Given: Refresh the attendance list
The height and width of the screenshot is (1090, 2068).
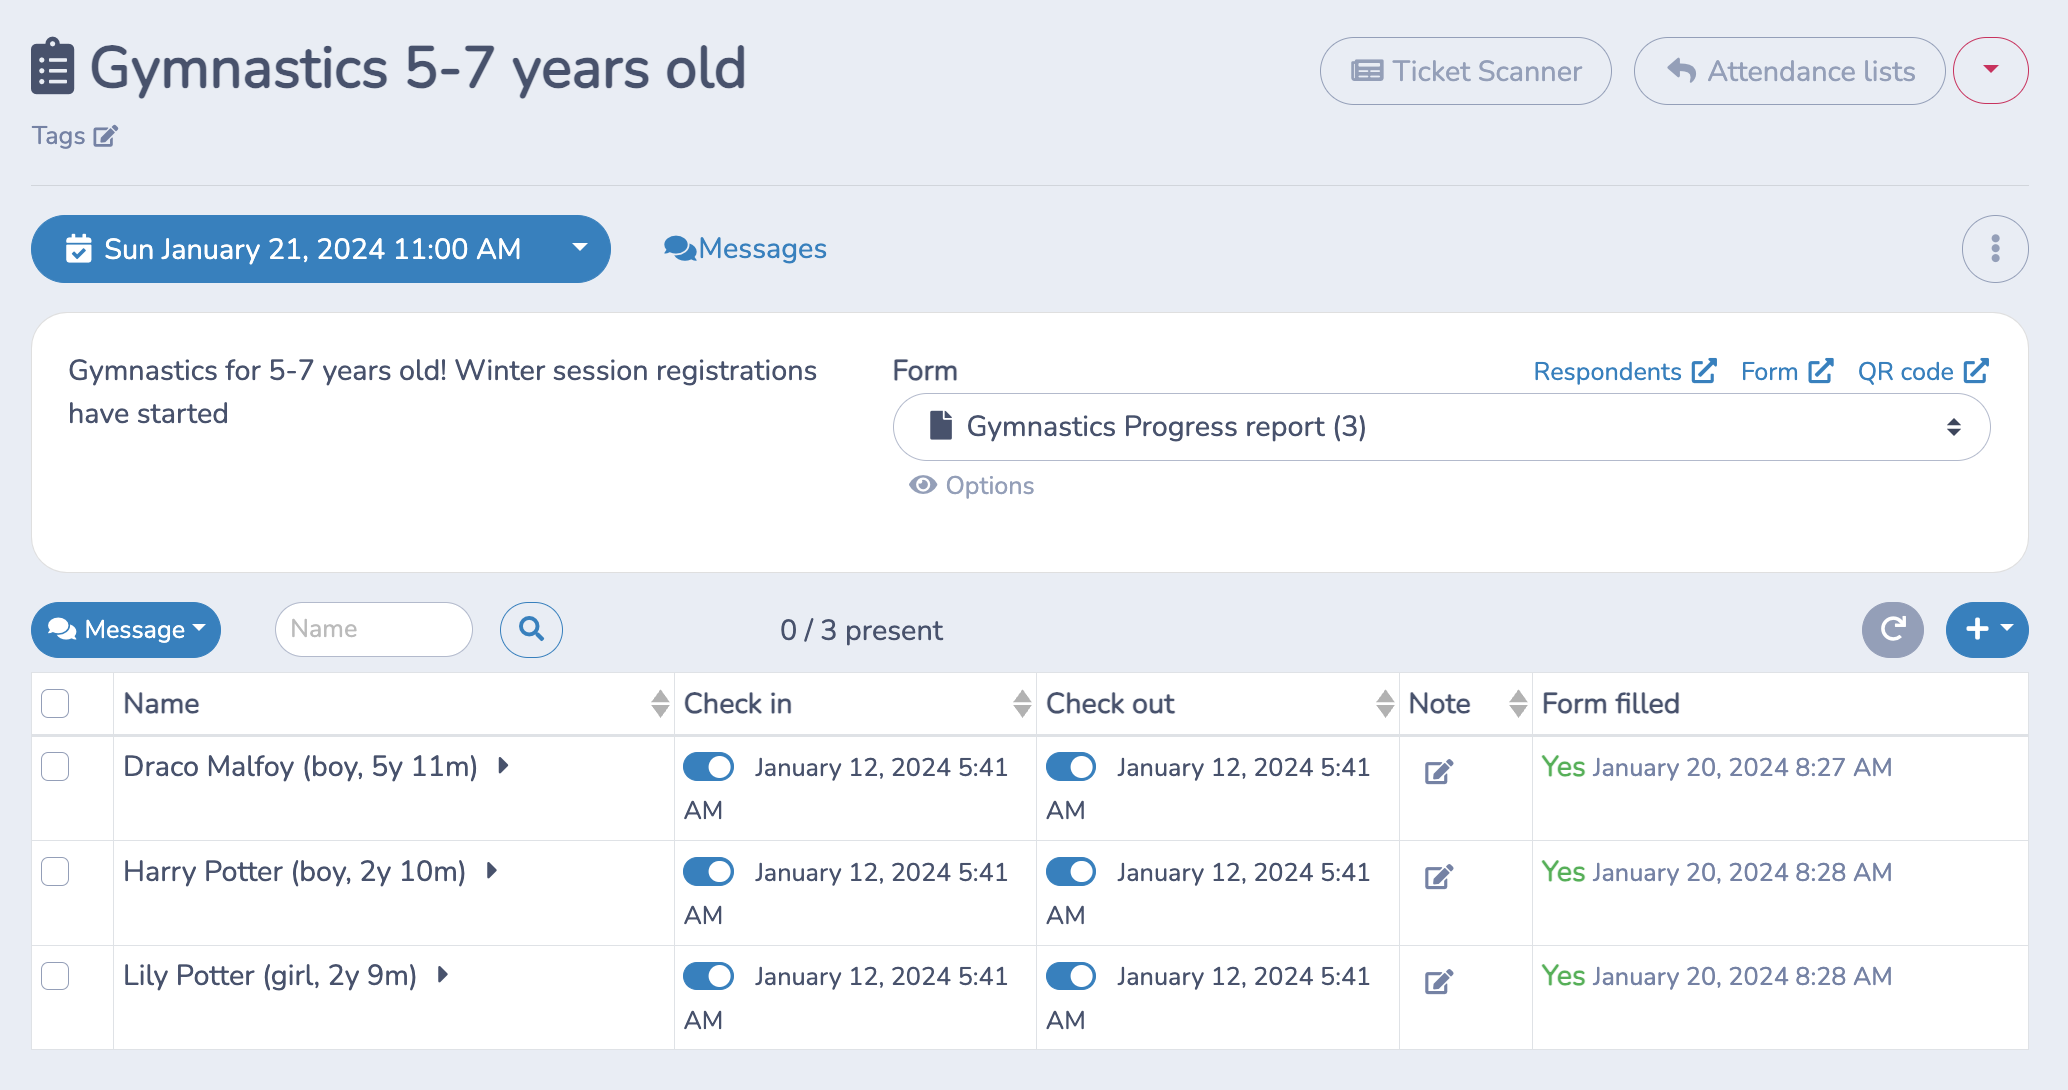Looking at the screenshot, I should pyautogui.click(x=1892, y=629).
